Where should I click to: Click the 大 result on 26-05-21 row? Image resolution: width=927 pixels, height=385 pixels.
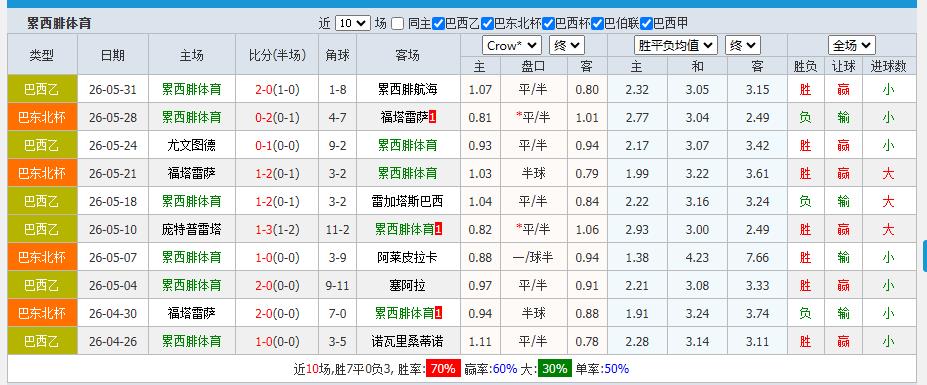888,173
